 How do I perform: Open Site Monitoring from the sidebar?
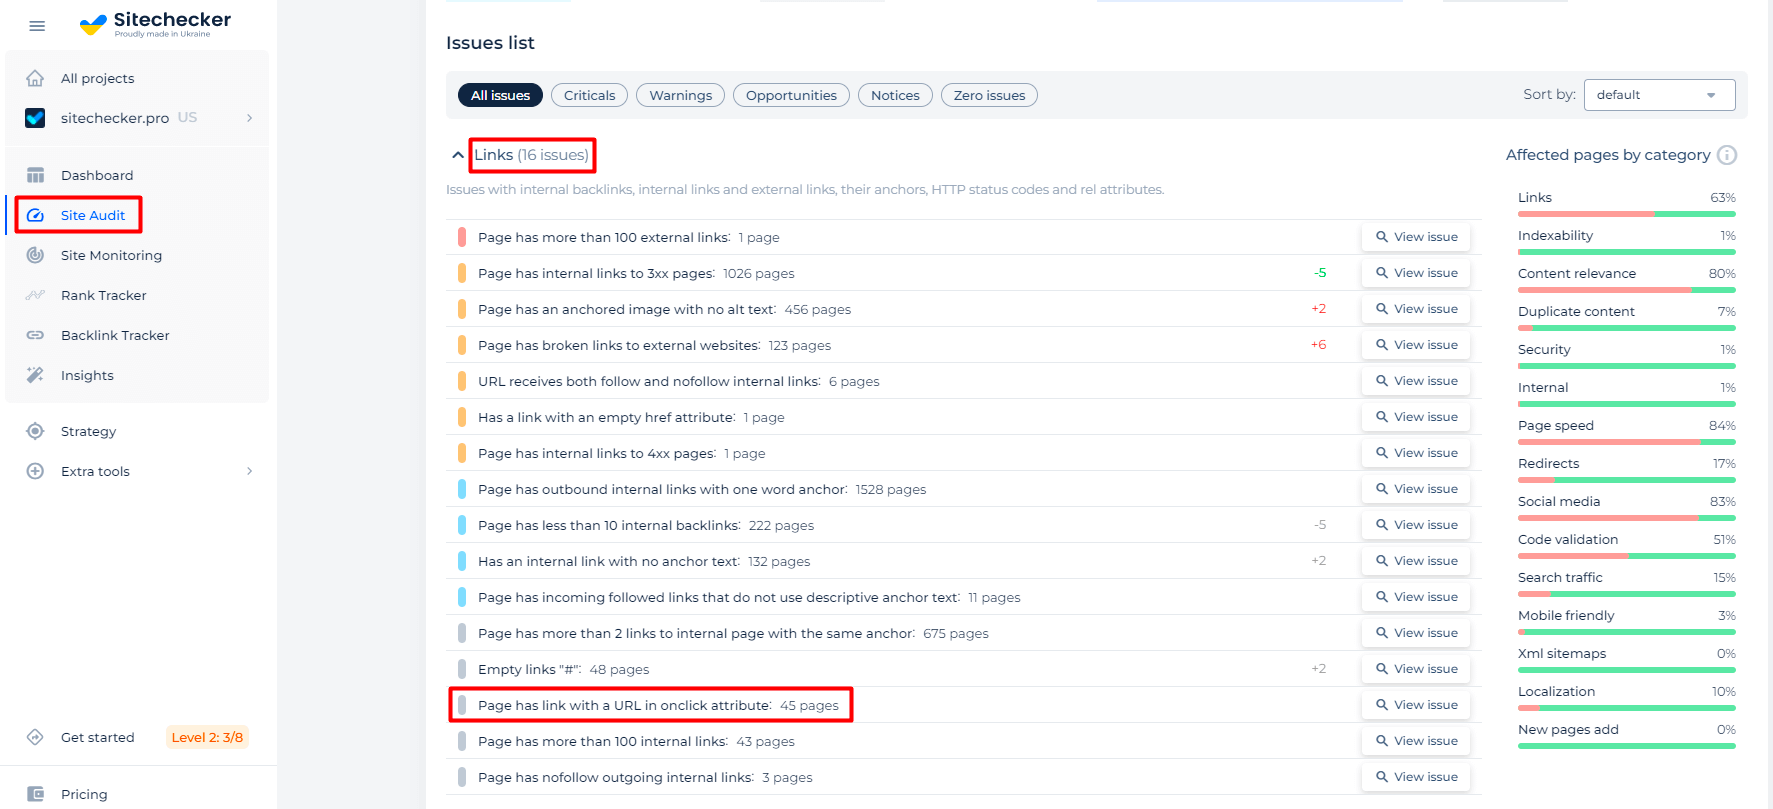click(x=111, y=255)
